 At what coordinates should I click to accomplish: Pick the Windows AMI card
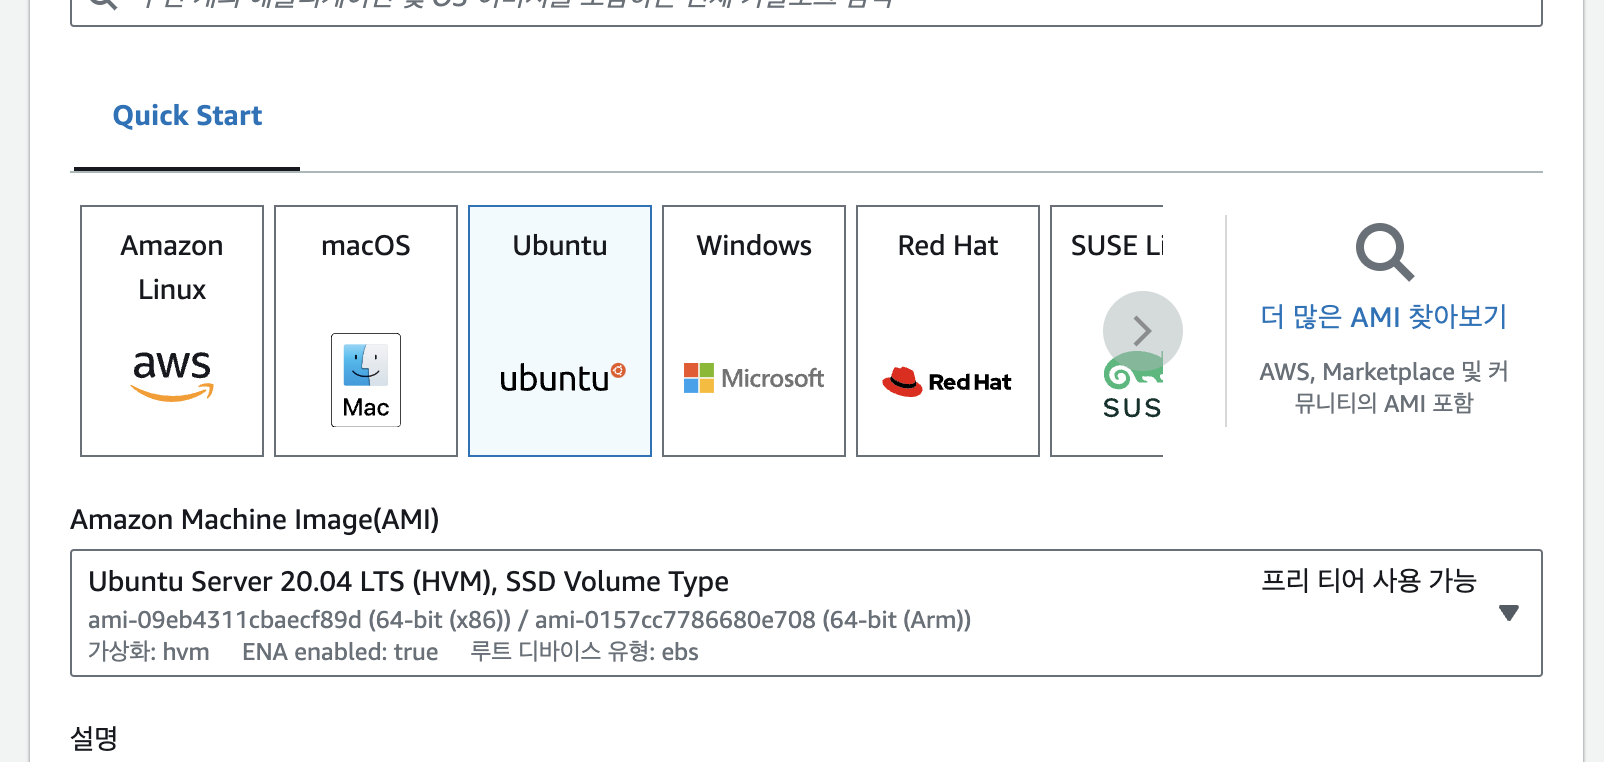click(x=754, y=331)
